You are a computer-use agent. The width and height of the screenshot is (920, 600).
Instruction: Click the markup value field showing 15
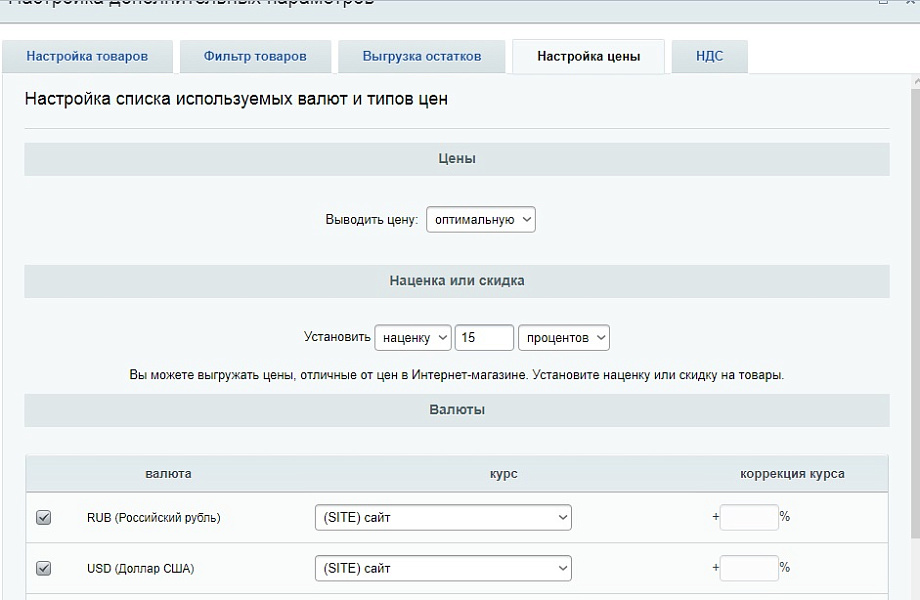click(x=484, y=337)
